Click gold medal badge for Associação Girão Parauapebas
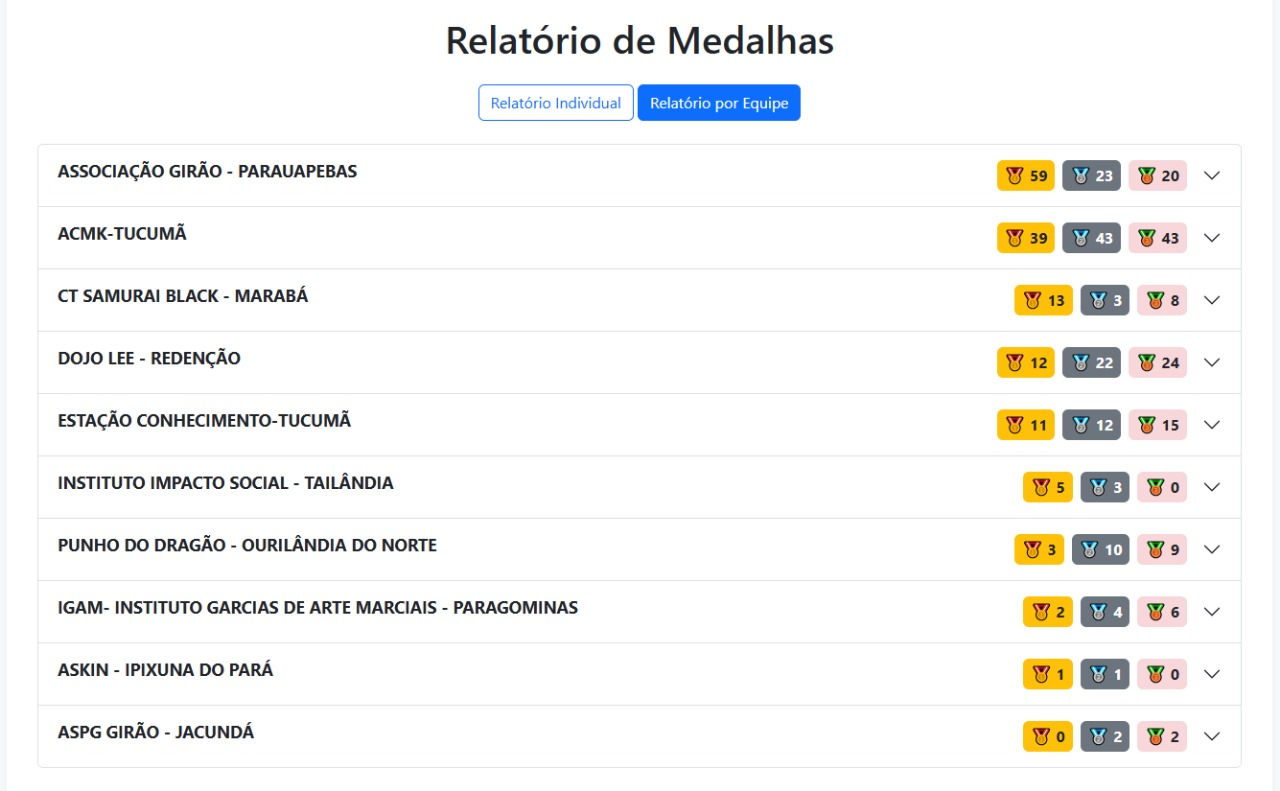 1026,176
